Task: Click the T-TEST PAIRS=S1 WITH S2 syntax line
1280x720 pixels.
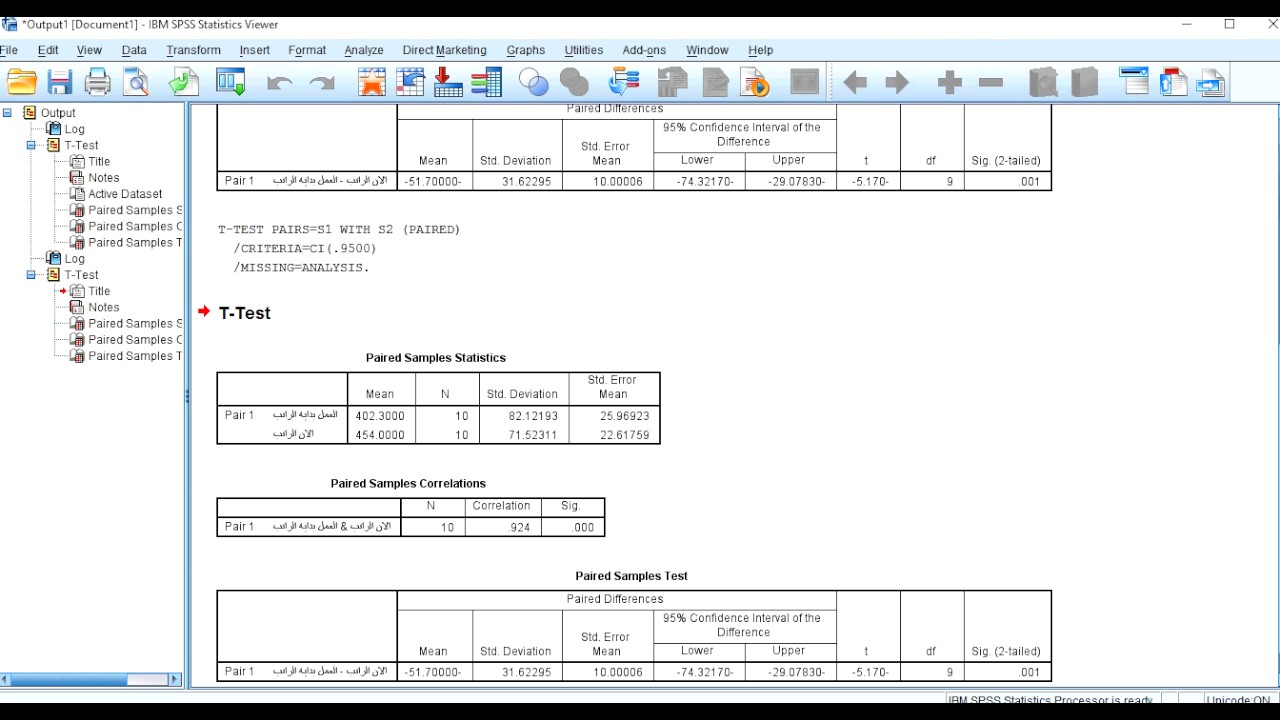Action: coord(339,229)
